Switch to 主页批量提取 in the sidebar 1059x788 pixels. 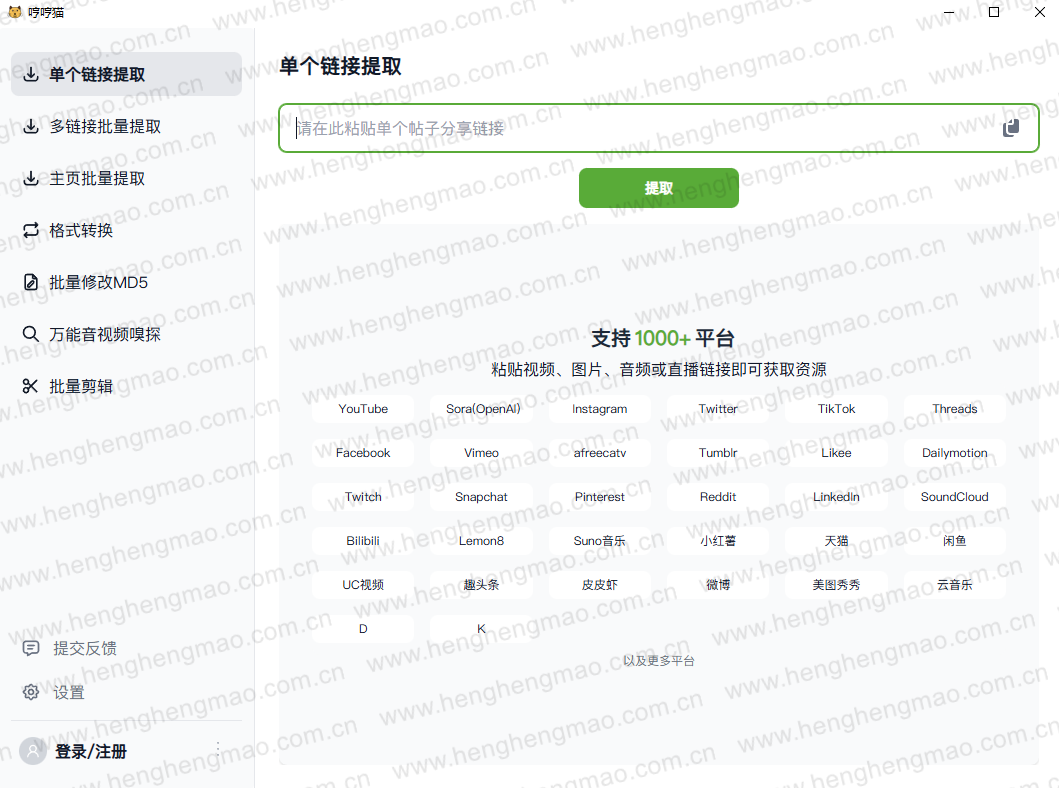click(x=97, y=178)
